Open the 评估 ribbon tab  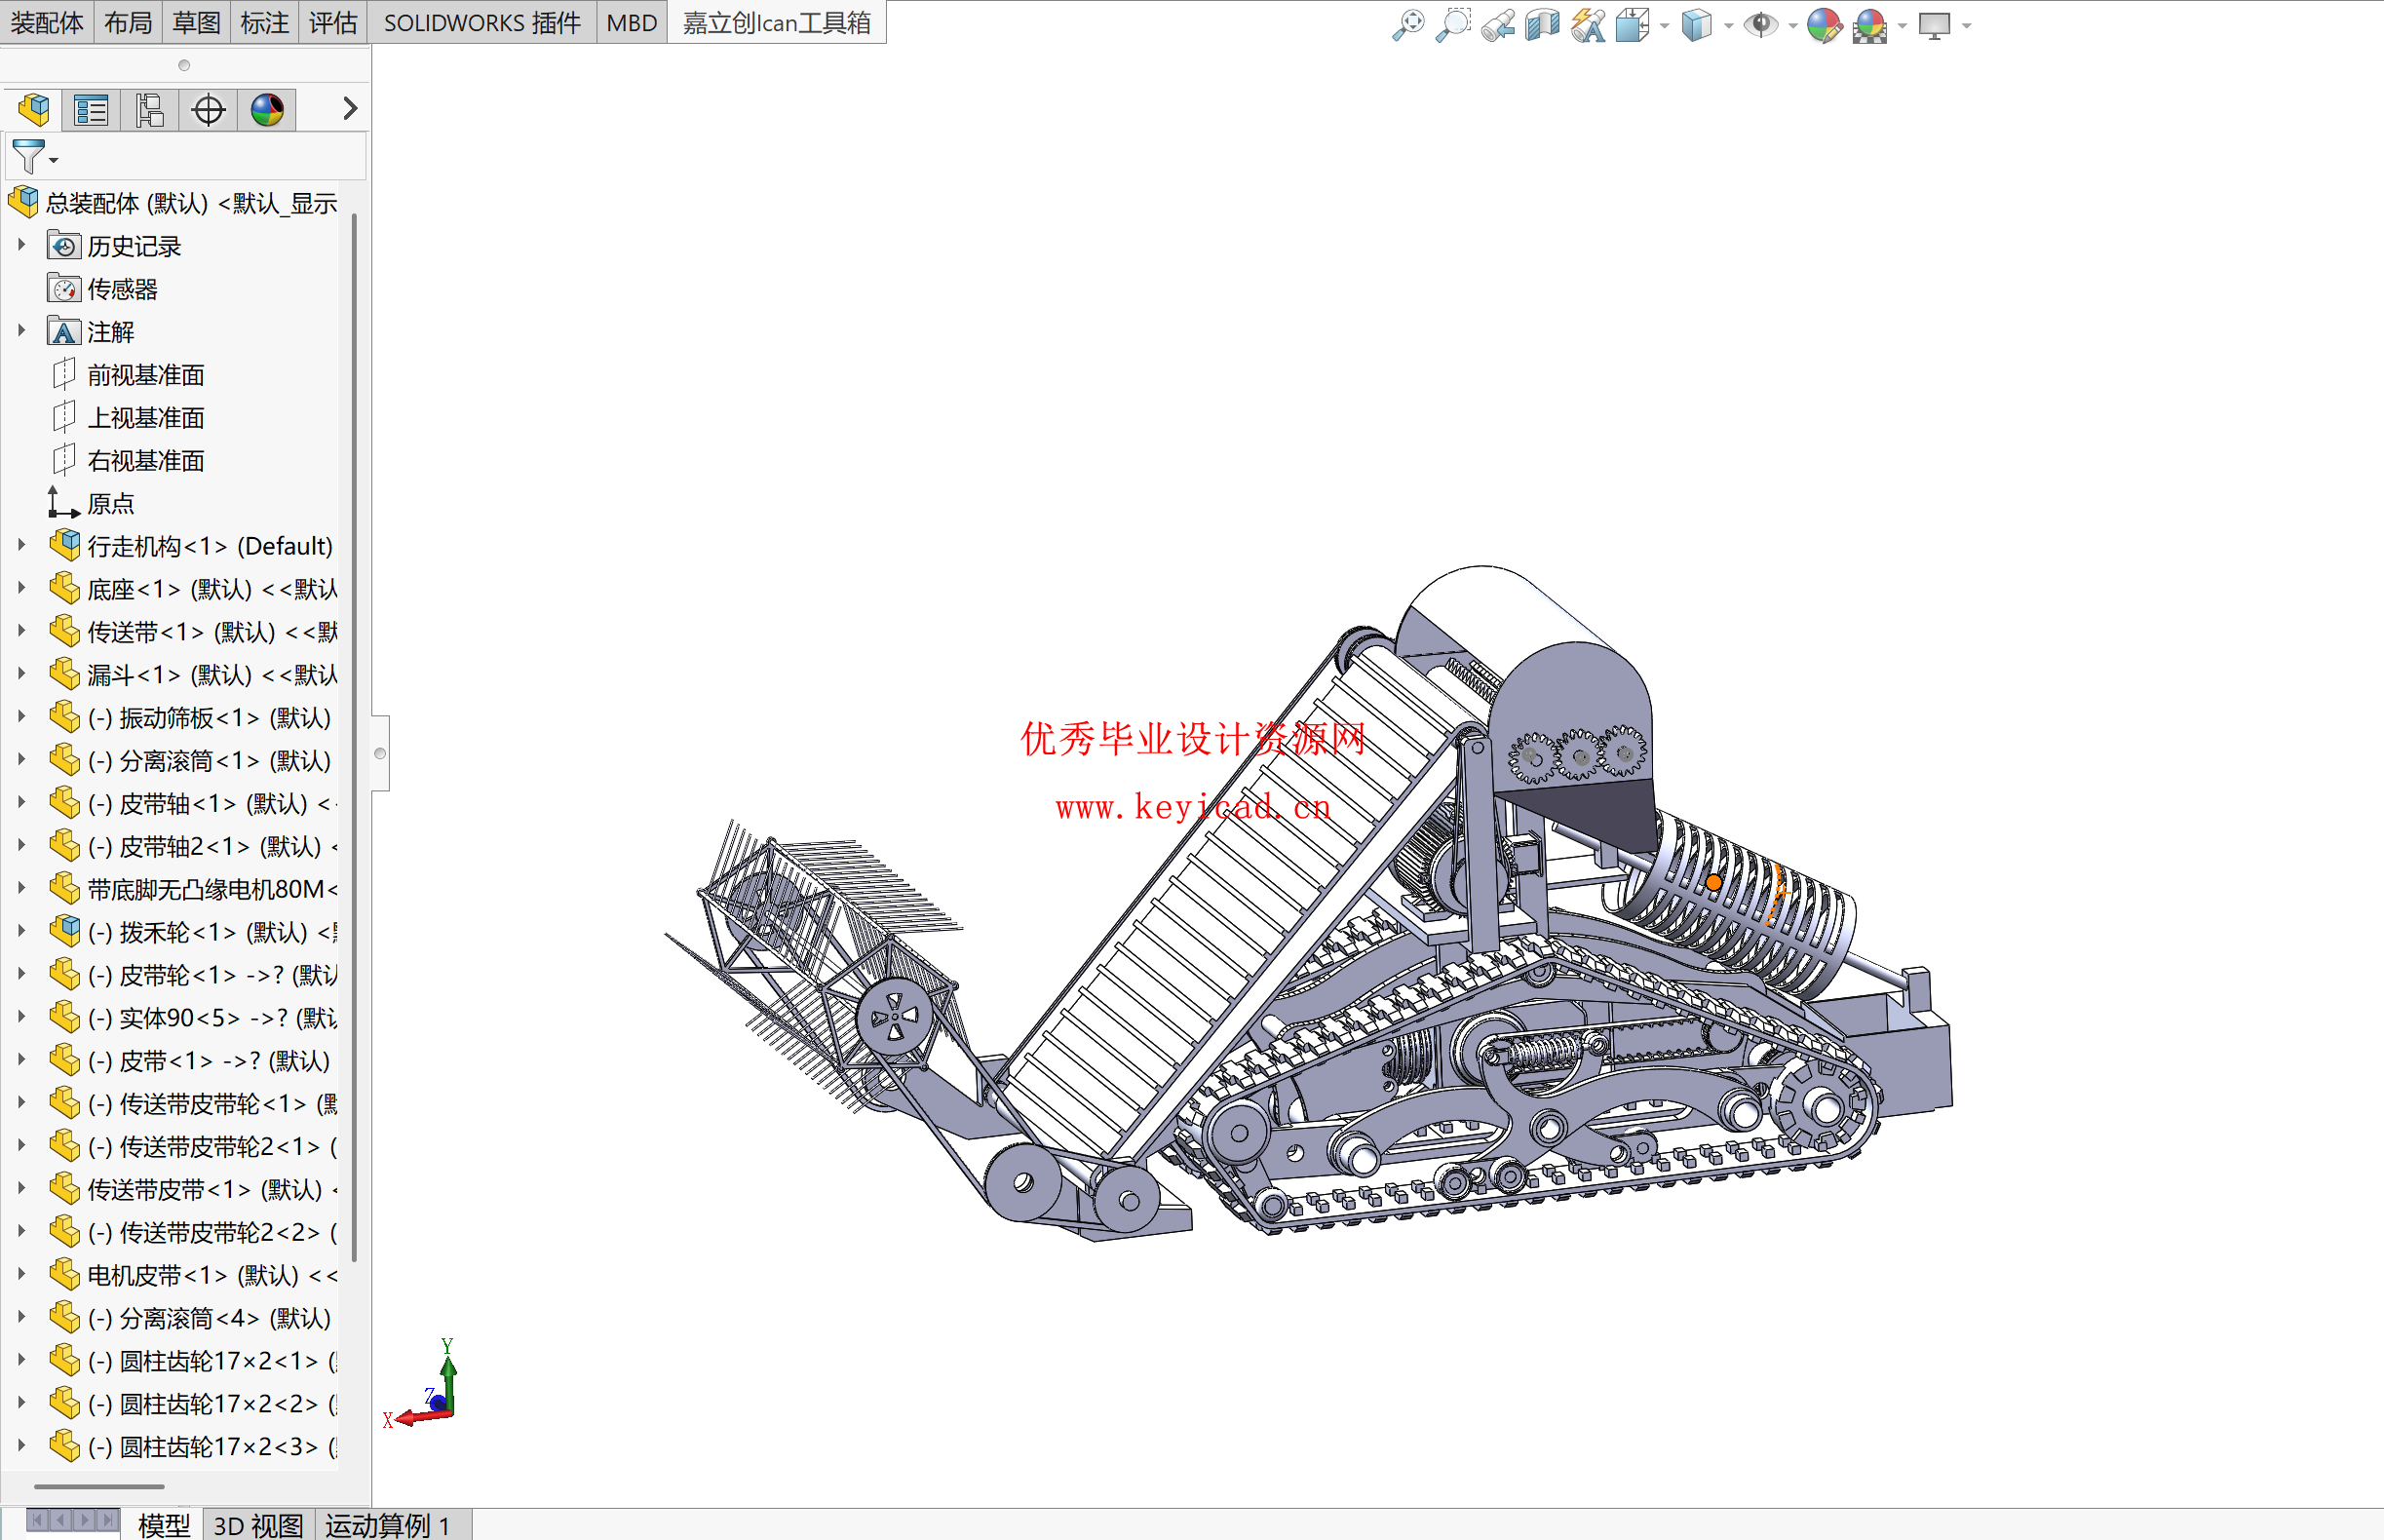(x=333, y=22)
